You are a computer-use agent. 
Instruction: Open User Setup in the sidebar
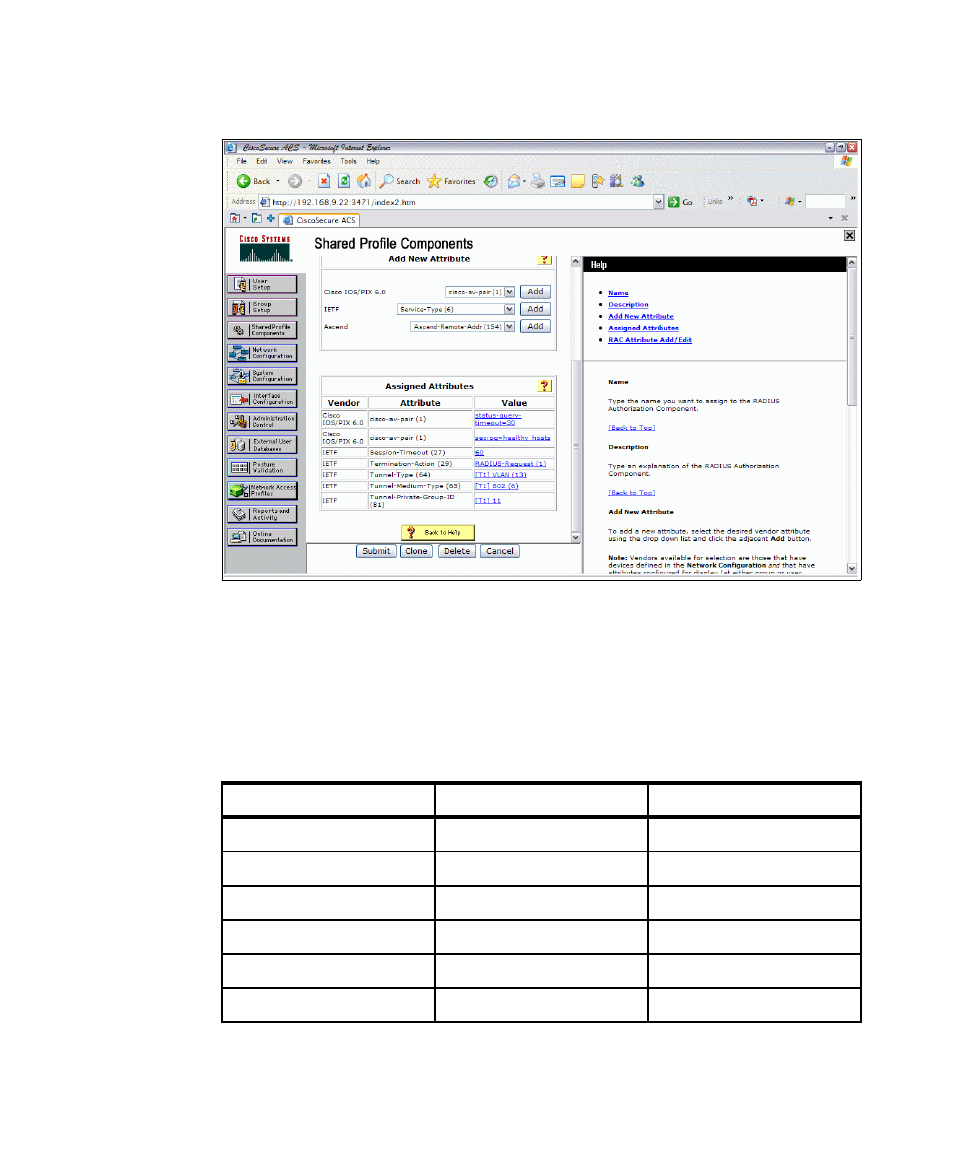[262, 284]
